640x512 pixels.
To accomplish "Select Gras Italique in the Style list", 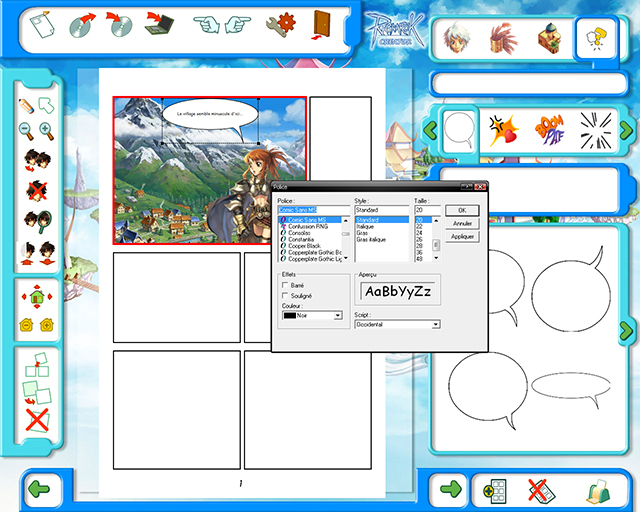I will tap(371, 239).
